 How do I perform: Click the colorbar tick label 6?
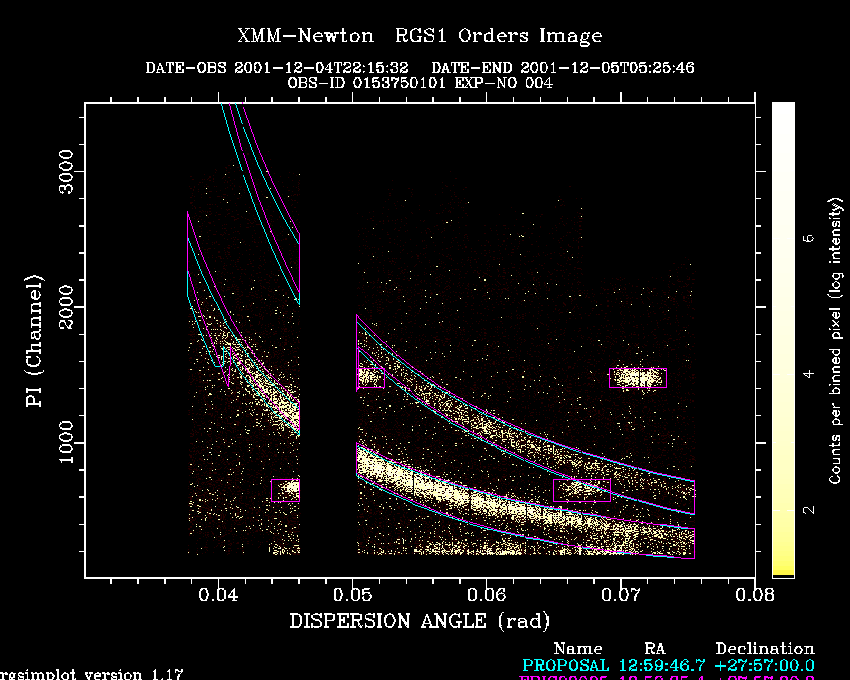808,238
